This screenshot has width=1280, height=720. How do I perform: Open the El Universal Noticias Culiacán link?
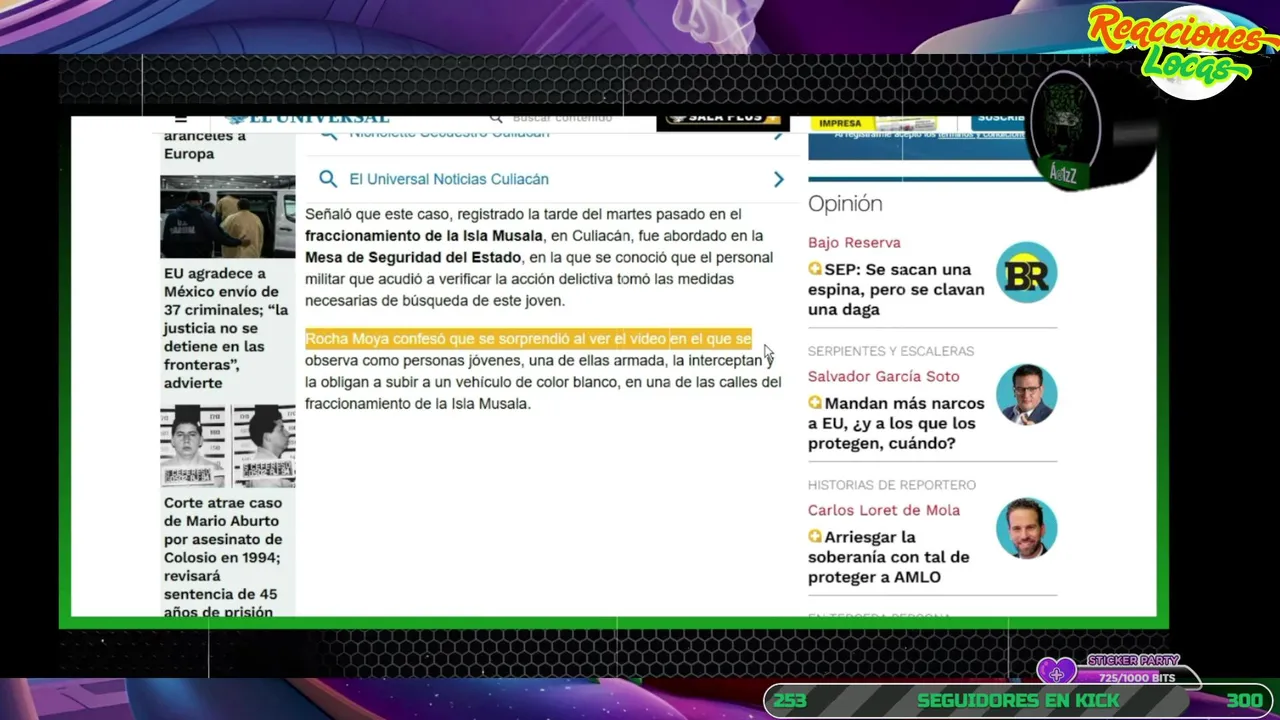point(449,179)
